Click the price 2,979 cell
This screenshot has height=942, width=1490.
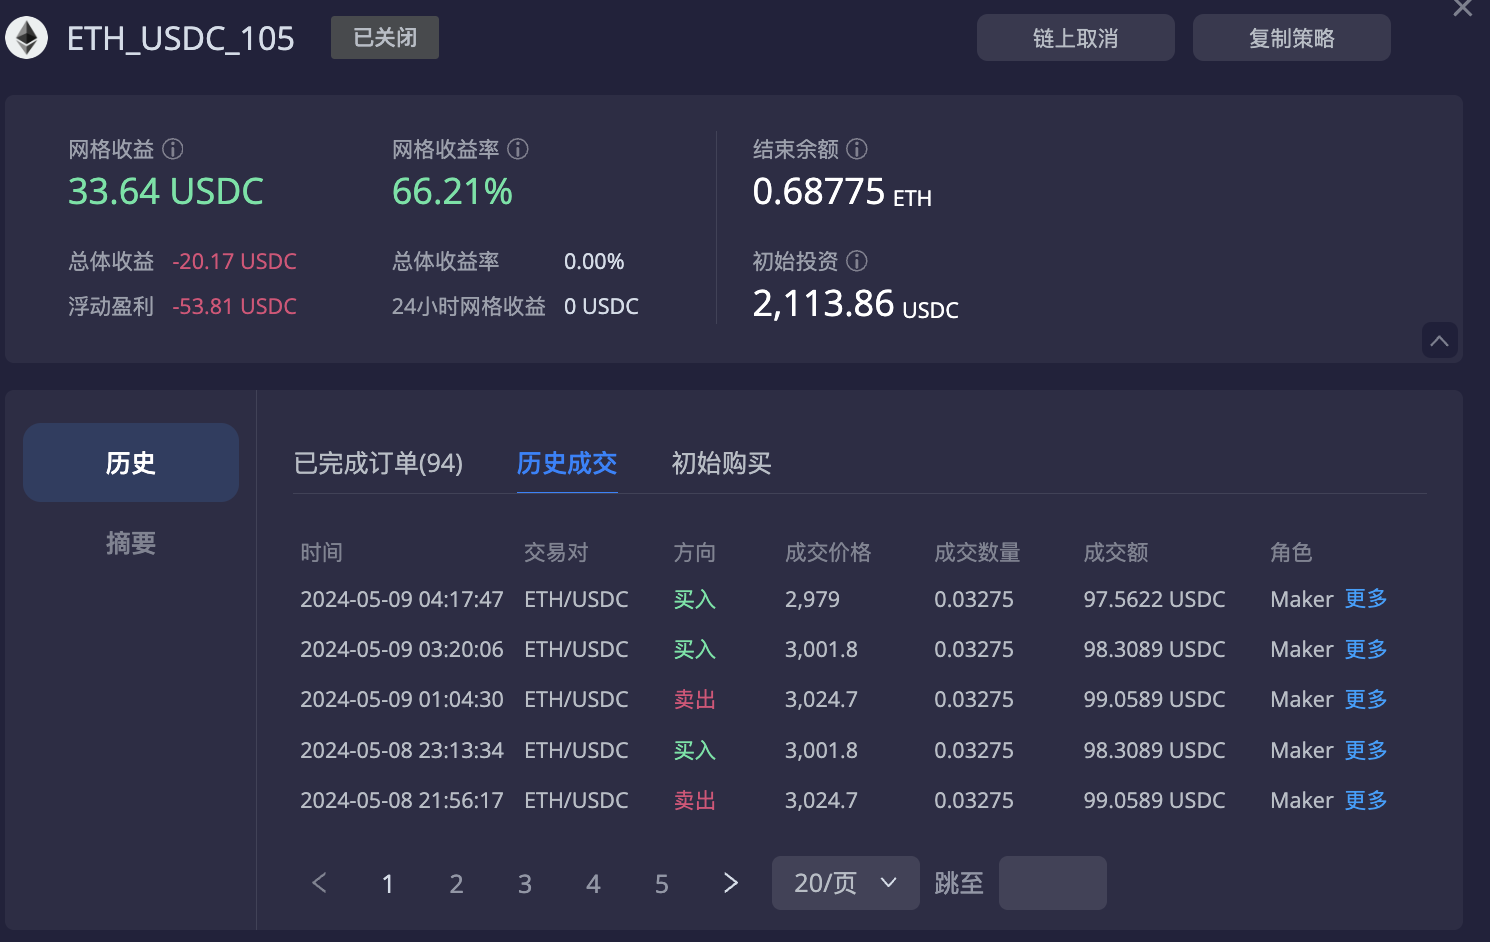pyautogui.click(x=812, y=599)
